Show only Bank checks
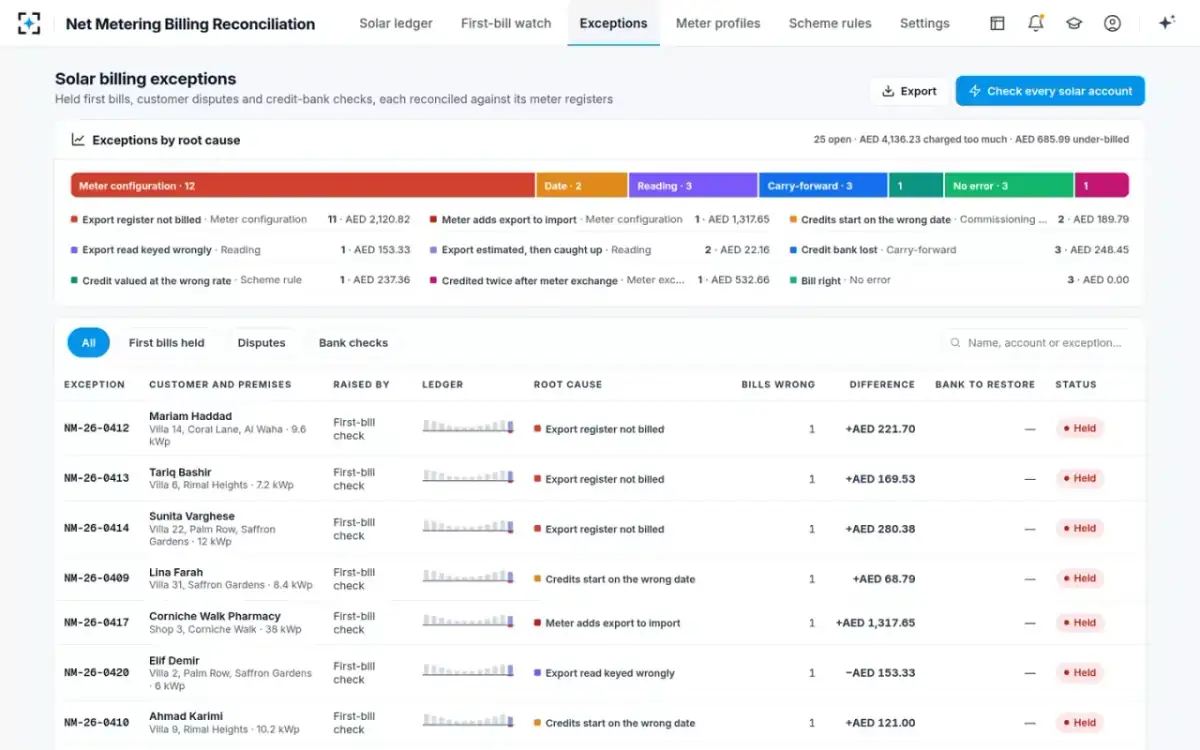The height and width of the screenshot is (750, 1200). (x=353, y=343)
